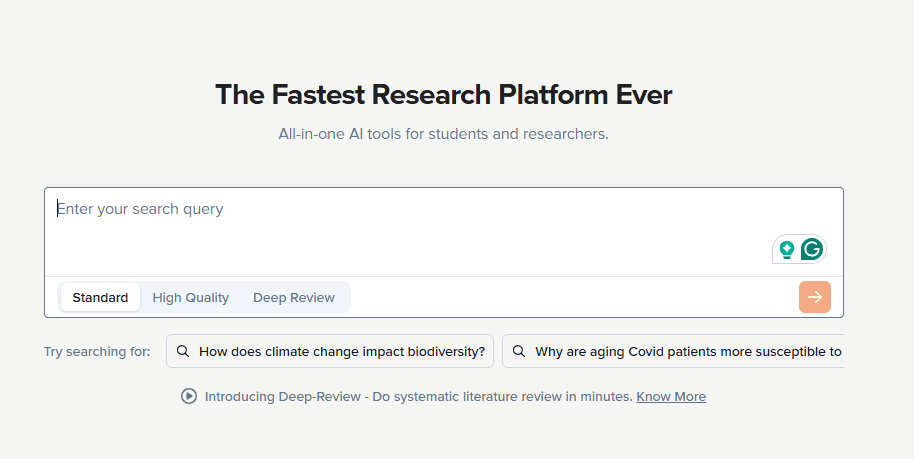914x459 pixels.
Task: Select the Standard search mode
Action: [x=100, y=297]
